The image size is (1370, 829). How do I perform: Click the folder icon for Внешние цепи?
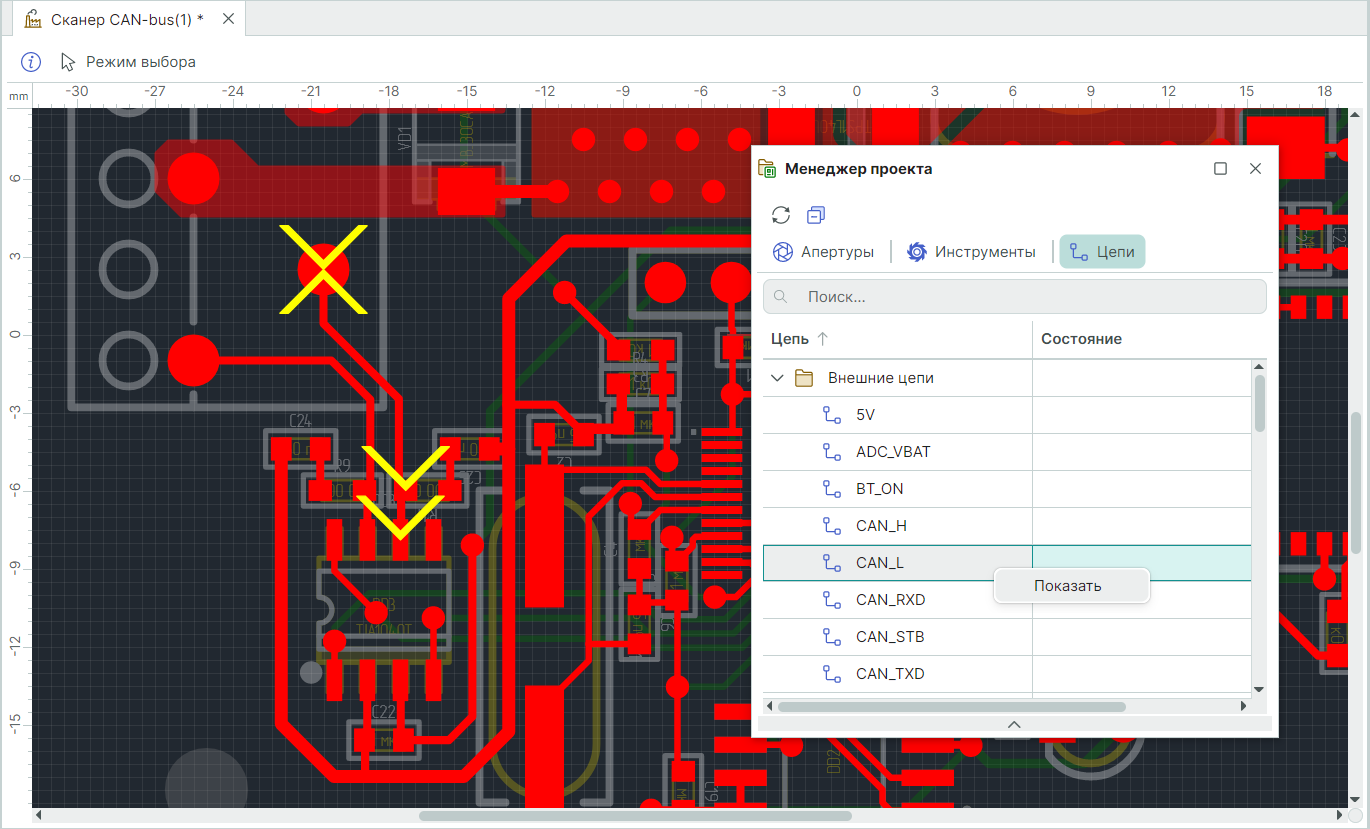click(x=803, y=378)
